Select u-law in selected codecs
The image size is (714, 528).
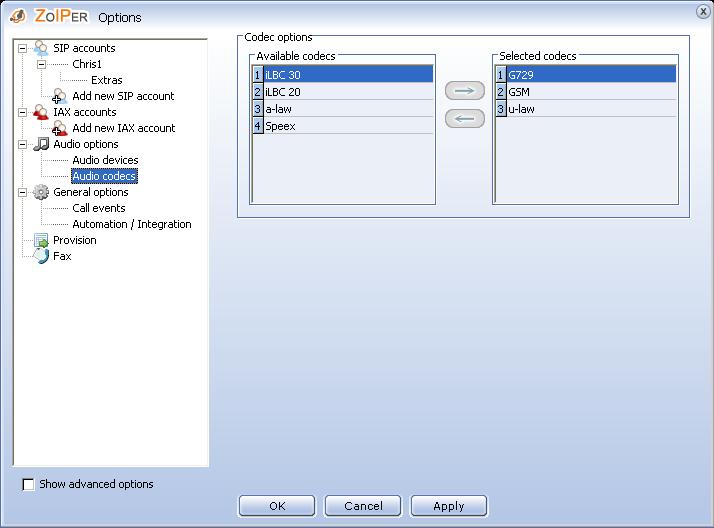pyautogui.click(x=586, y=109)
